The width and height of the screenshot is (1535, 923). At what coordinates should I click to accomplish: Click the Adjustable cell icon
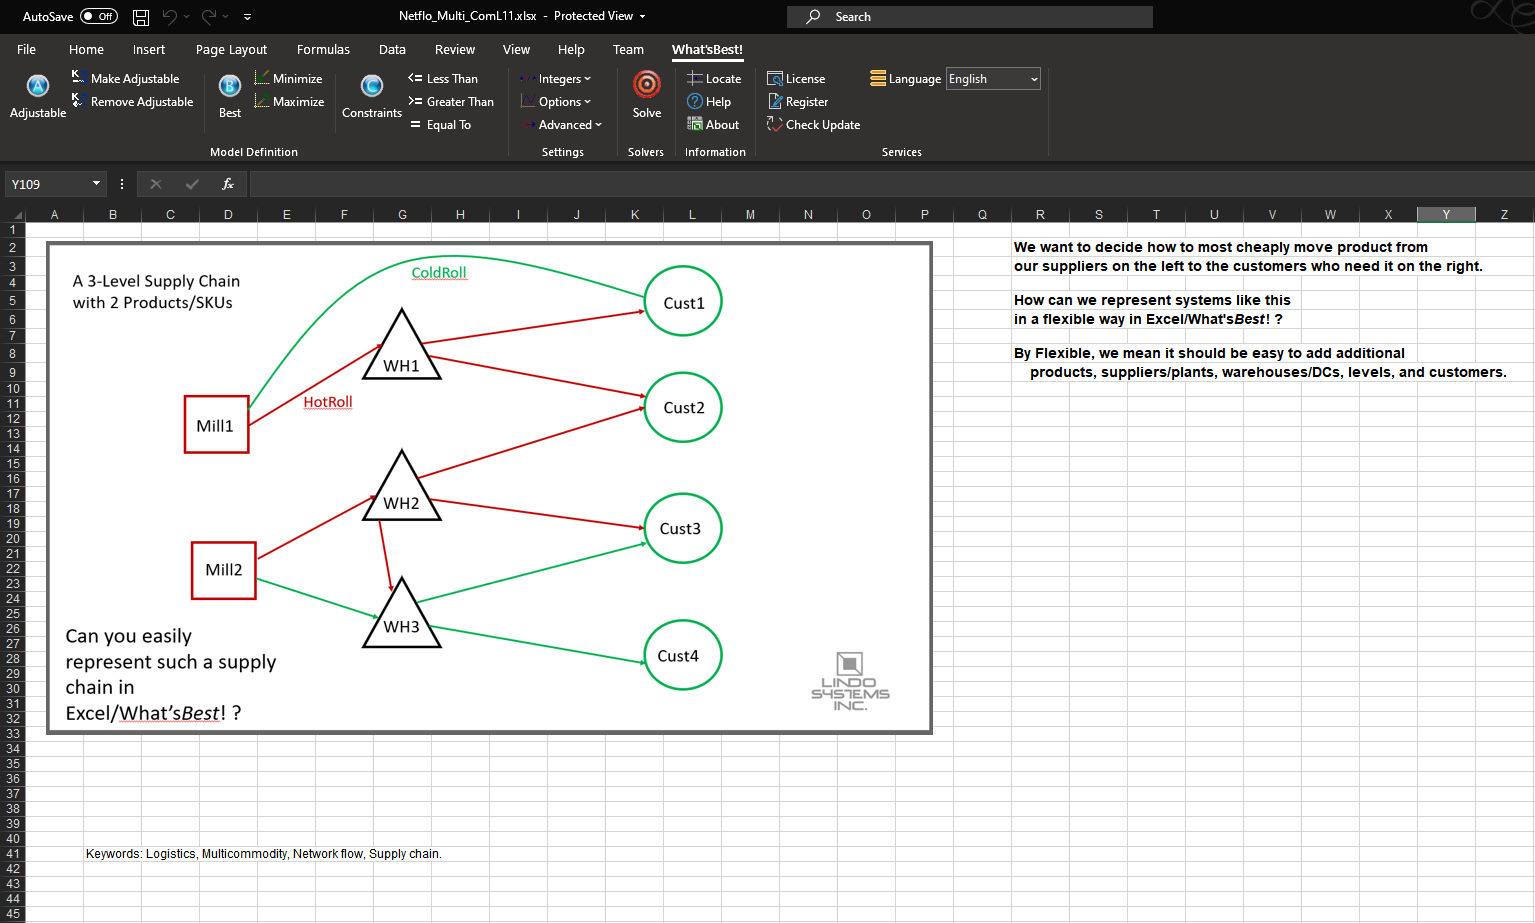[x=38, y=96]
